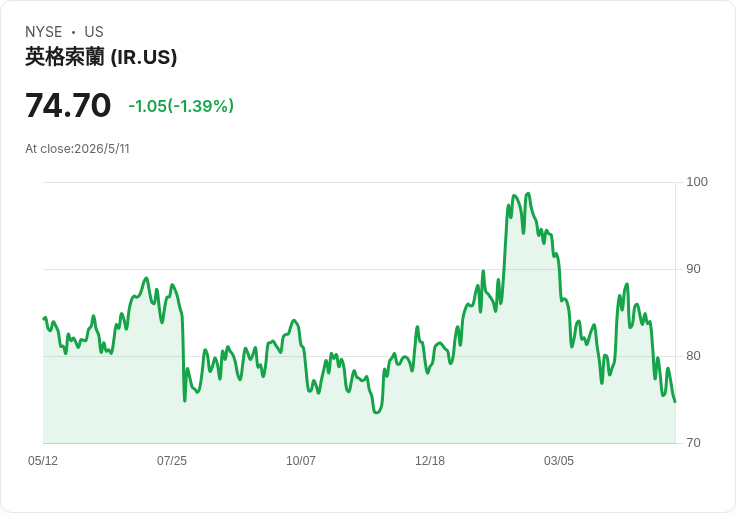
Task: Click the 07/25 date axis label
Action: coord(172,460)
